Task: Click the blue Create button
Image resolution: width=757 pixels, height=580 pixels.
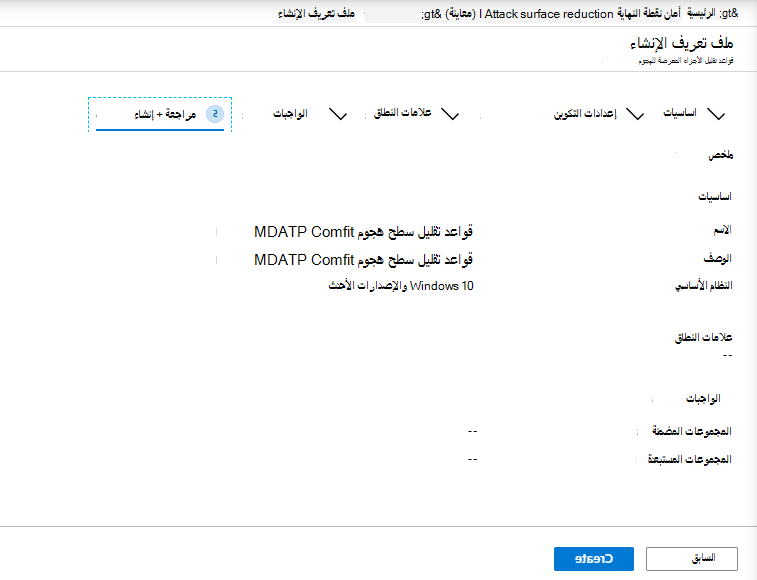Action: point(594,559)
